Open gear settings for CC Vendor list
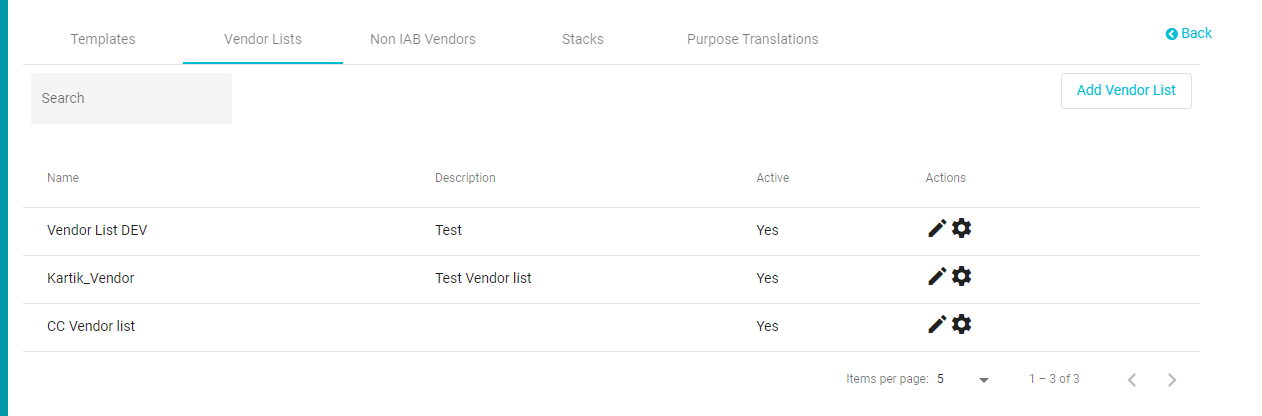The width and height of the screenshot is (1262, 416). coord(961,325)
